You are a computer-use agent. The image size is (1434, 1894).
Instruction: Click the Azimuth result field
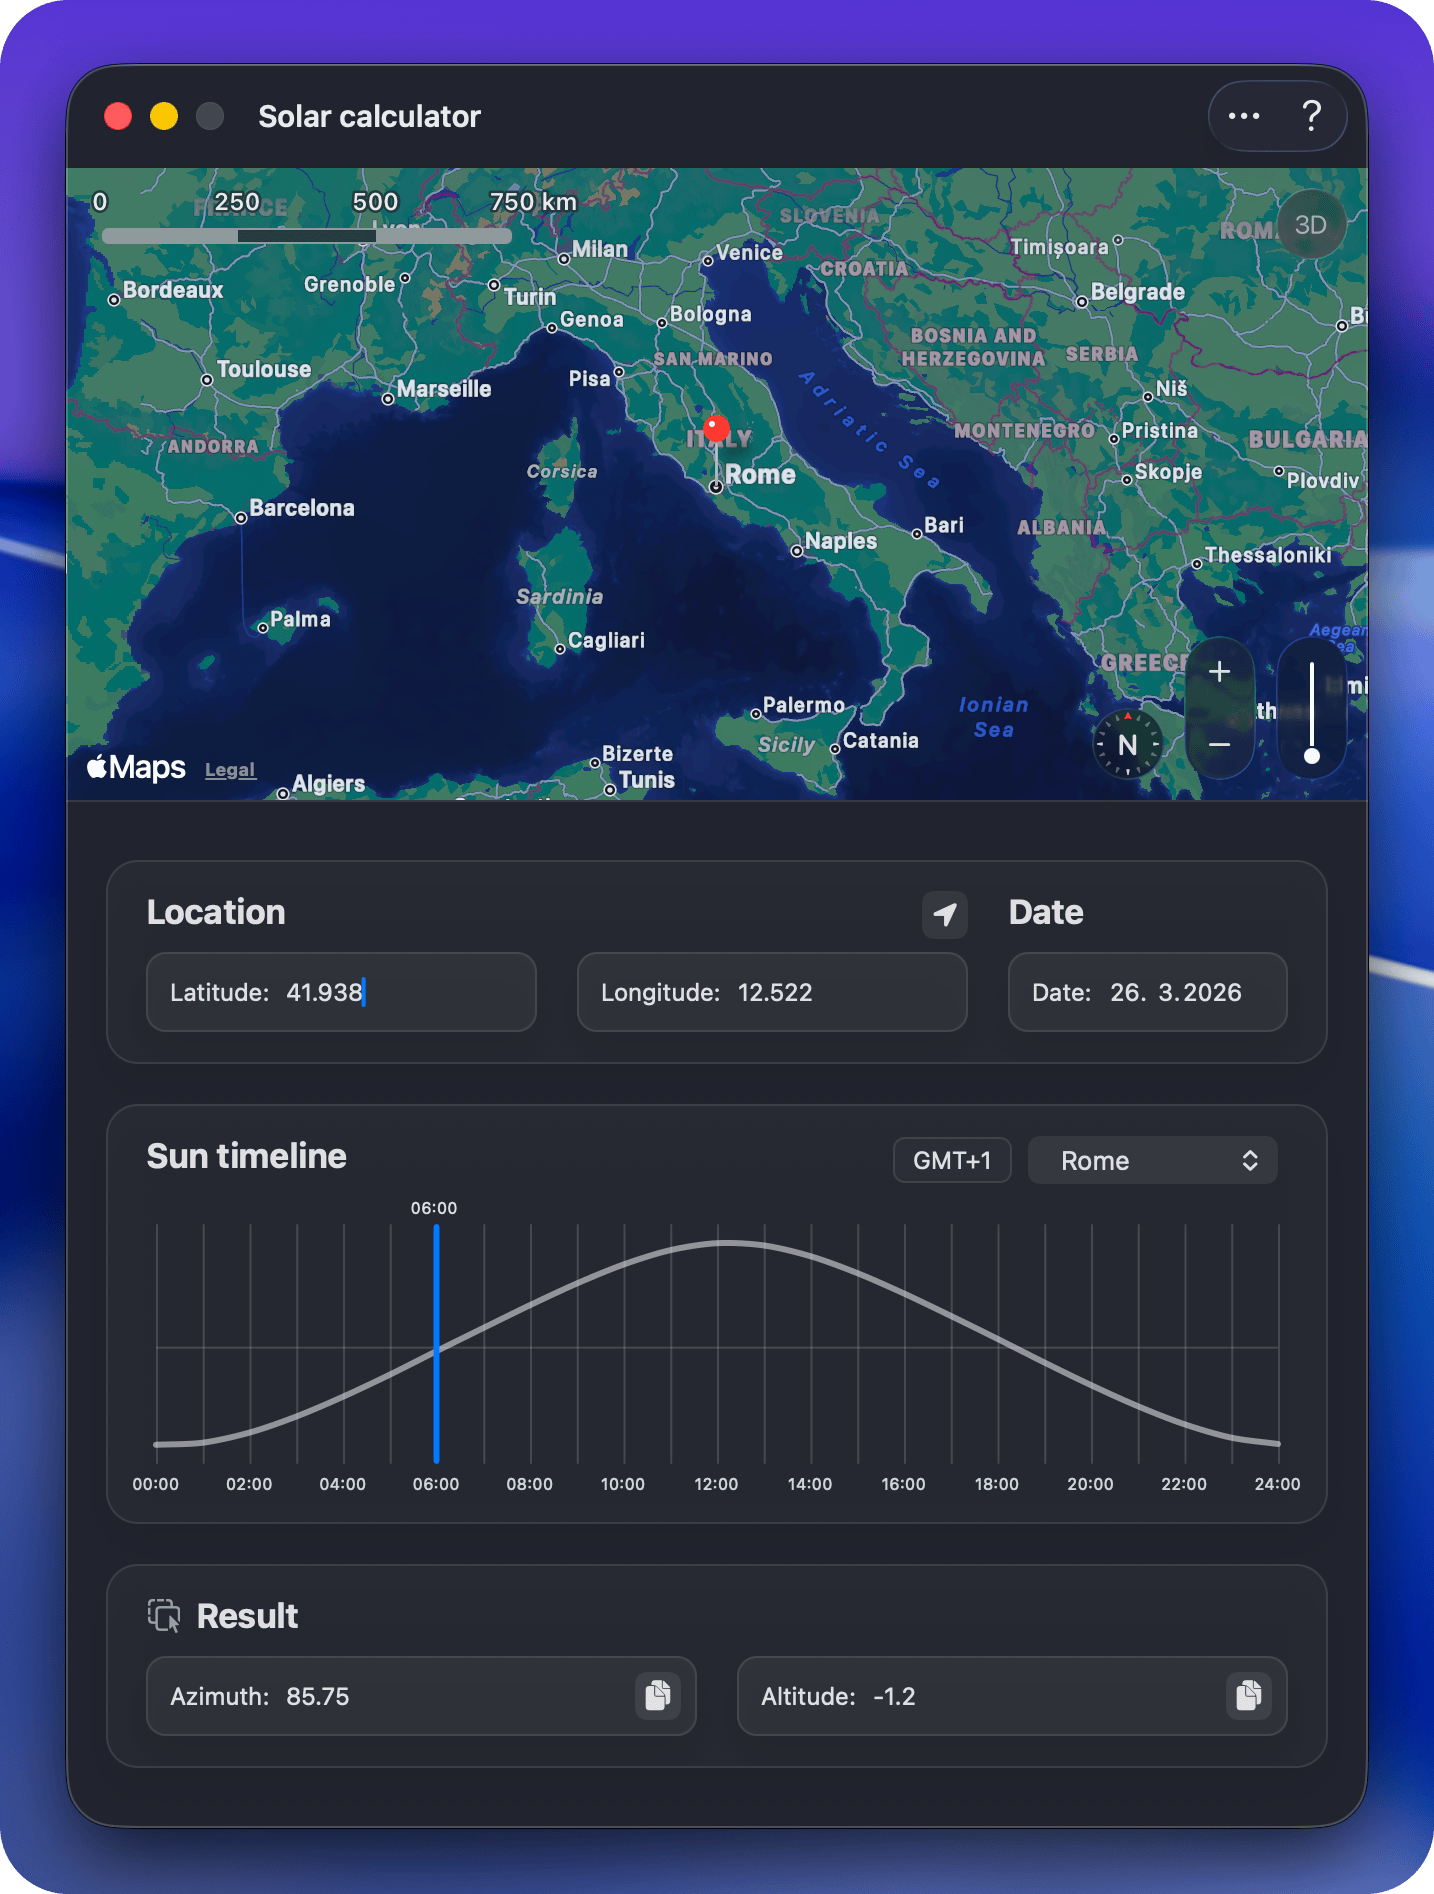pyautogui.click(x=421, y=1696)
